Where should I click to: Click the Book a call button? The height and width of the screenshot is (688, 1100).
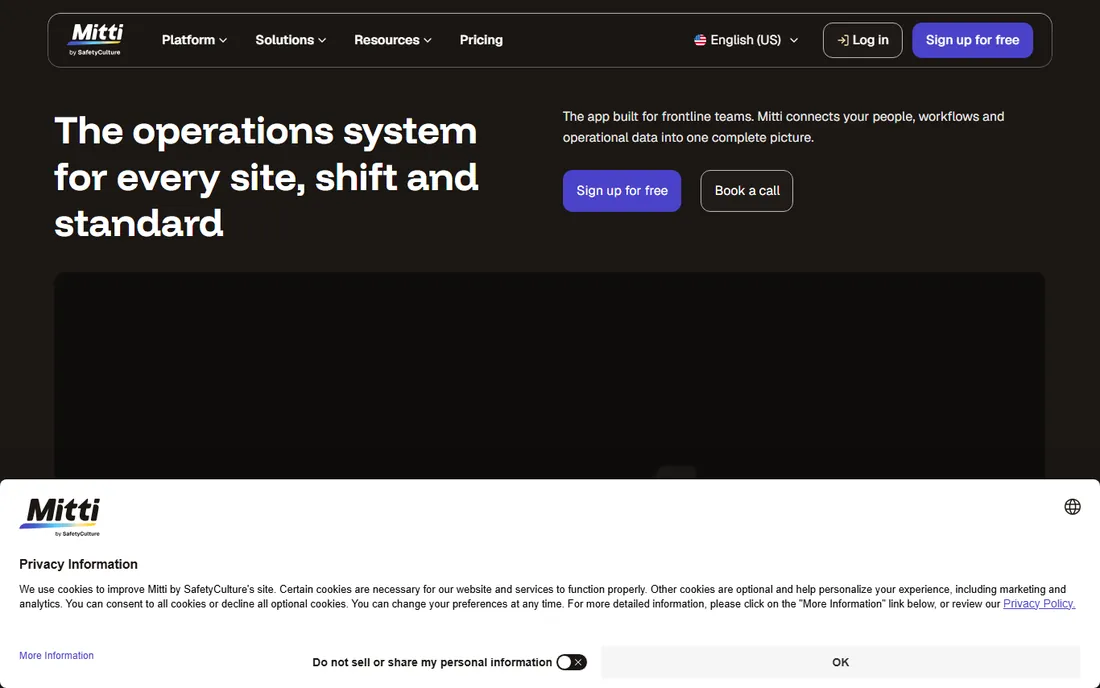746,191
